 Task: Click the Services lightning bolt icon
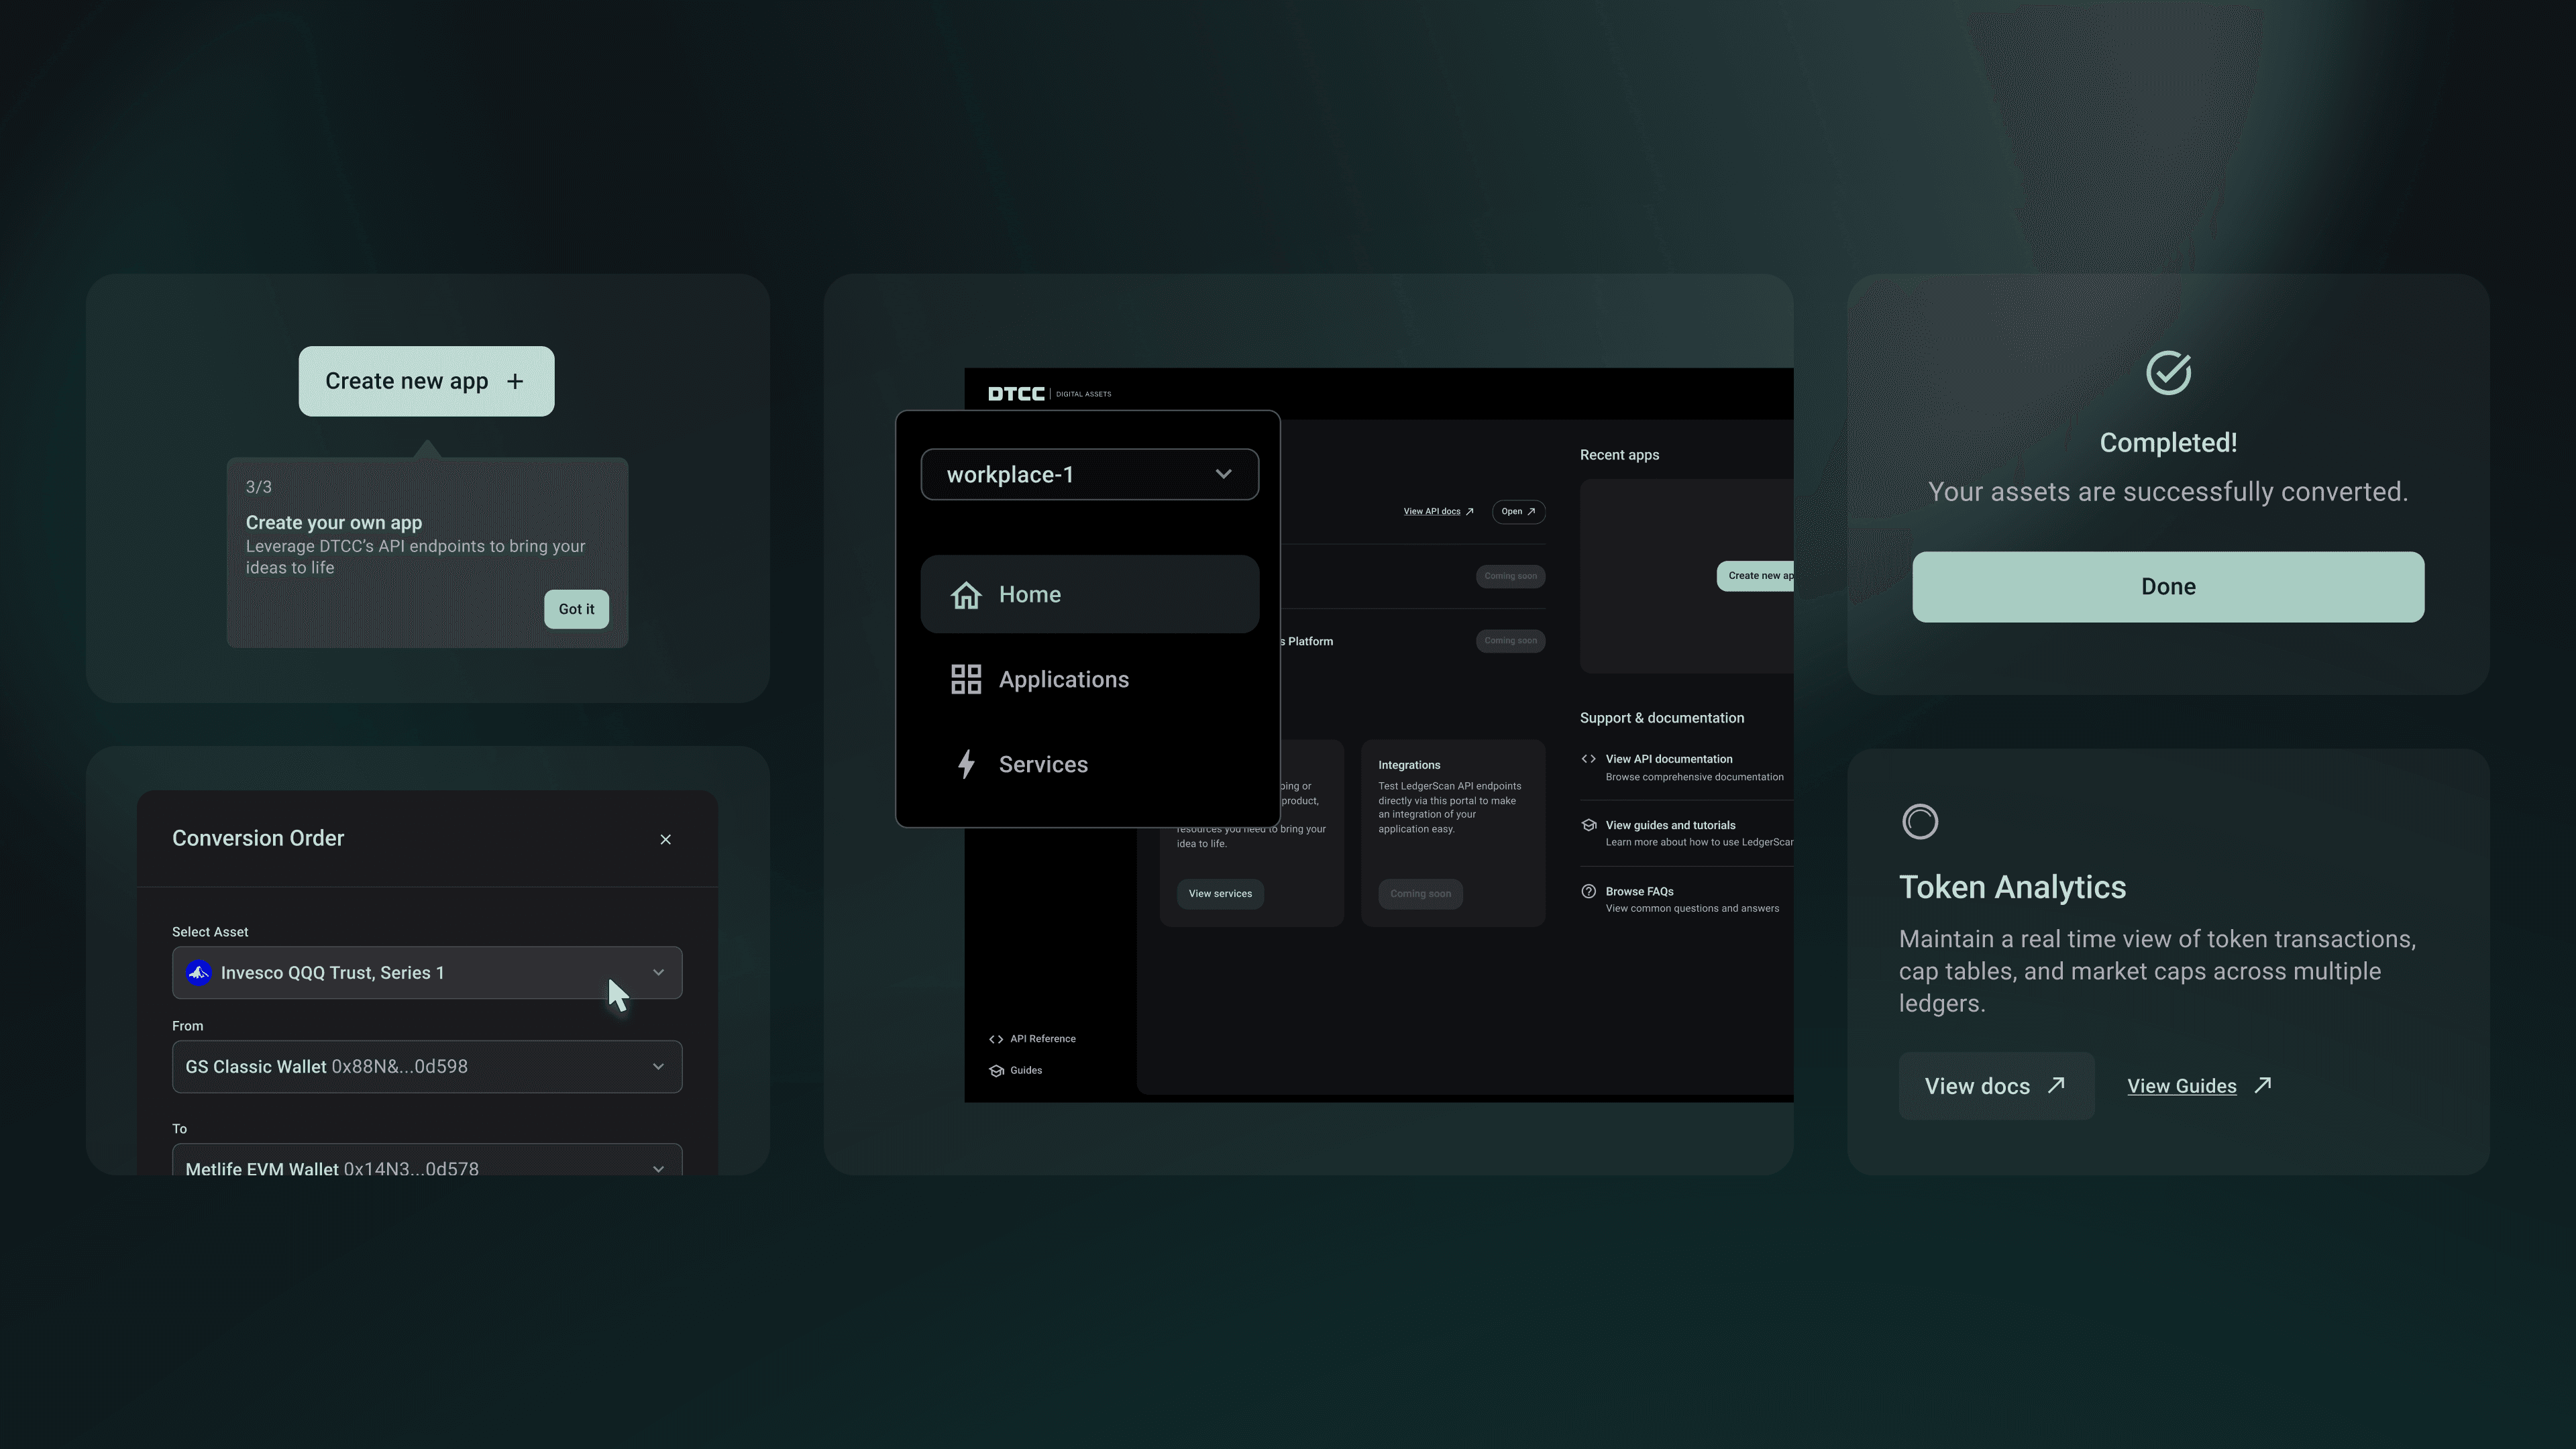[x=965, y=764]
